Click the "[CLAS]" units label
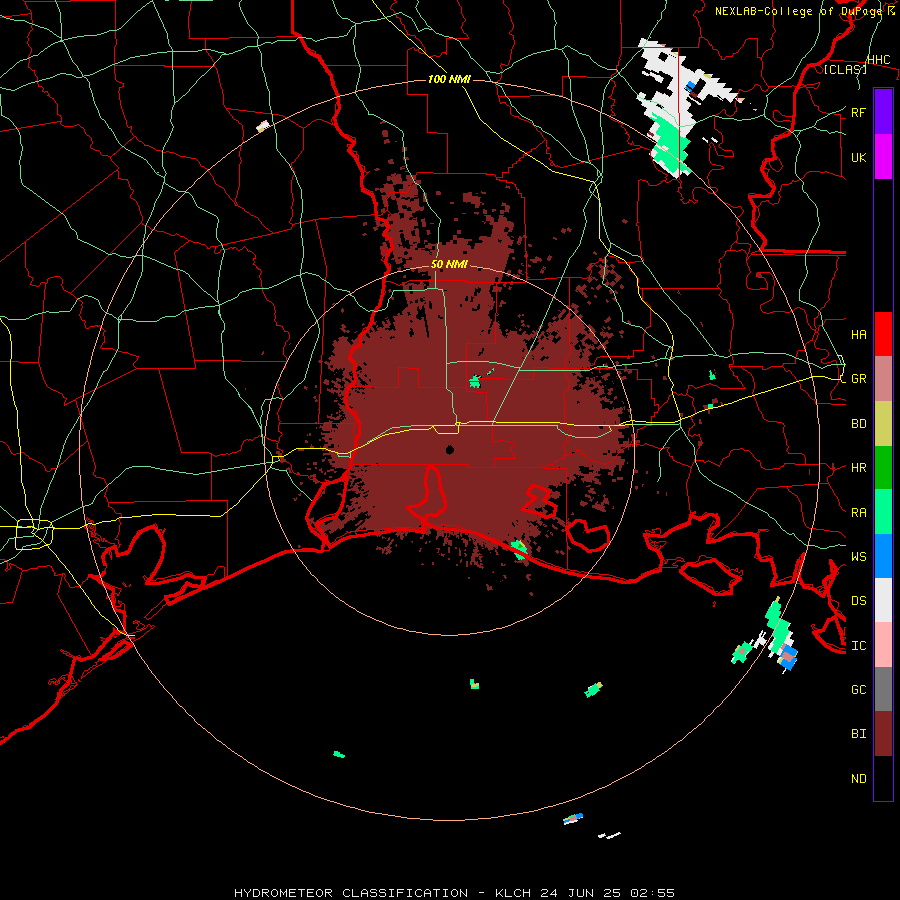Viewport: 900px width, 900px height. click(x=845, y=69)
